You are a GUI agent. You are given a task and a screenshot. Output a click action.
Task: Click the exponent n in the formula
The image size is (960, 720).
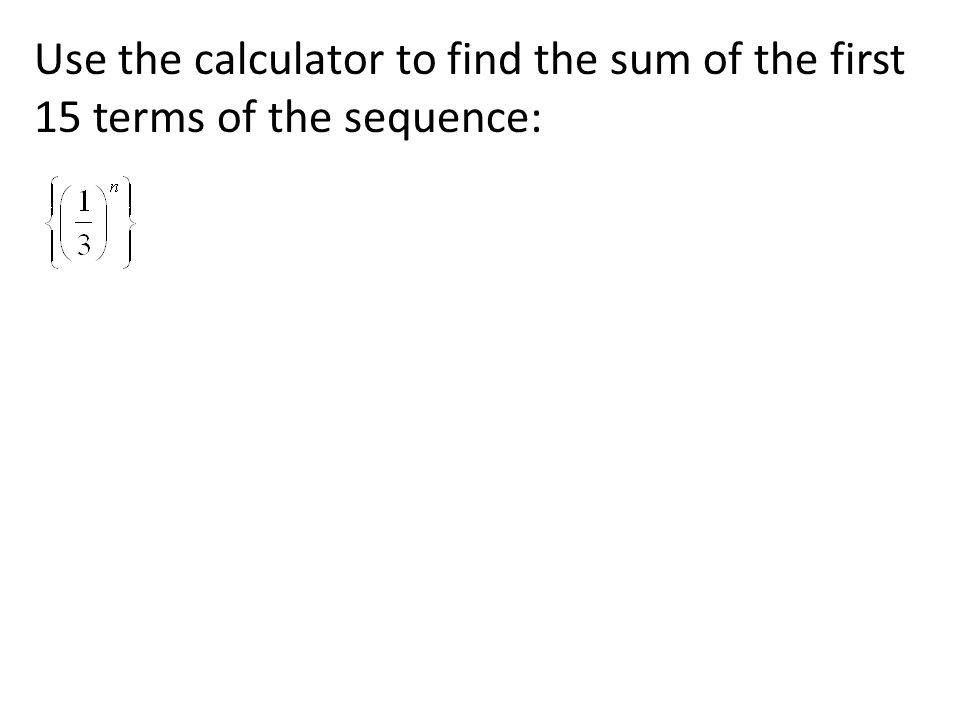click(x=114, y=188)
